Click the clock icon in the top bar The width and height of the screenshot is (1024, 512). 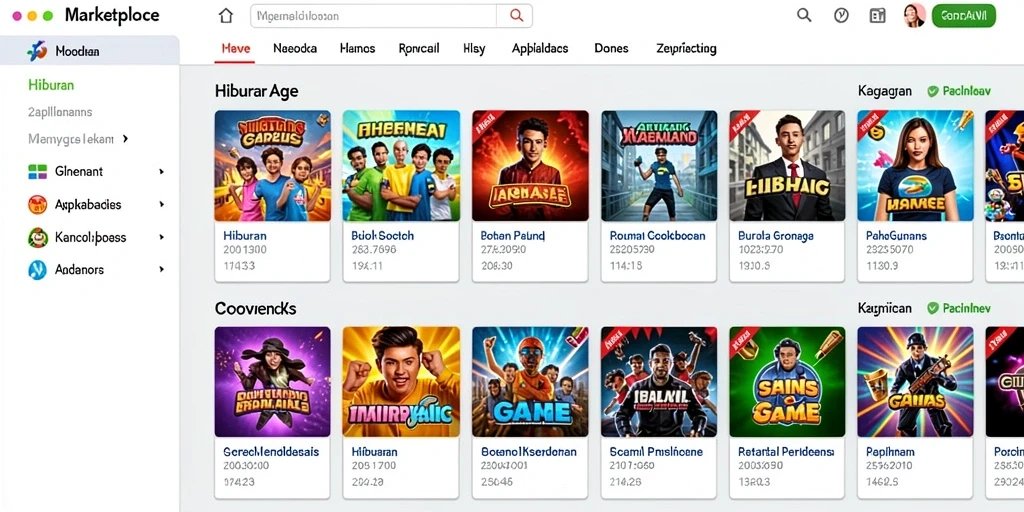click(841, 15)
